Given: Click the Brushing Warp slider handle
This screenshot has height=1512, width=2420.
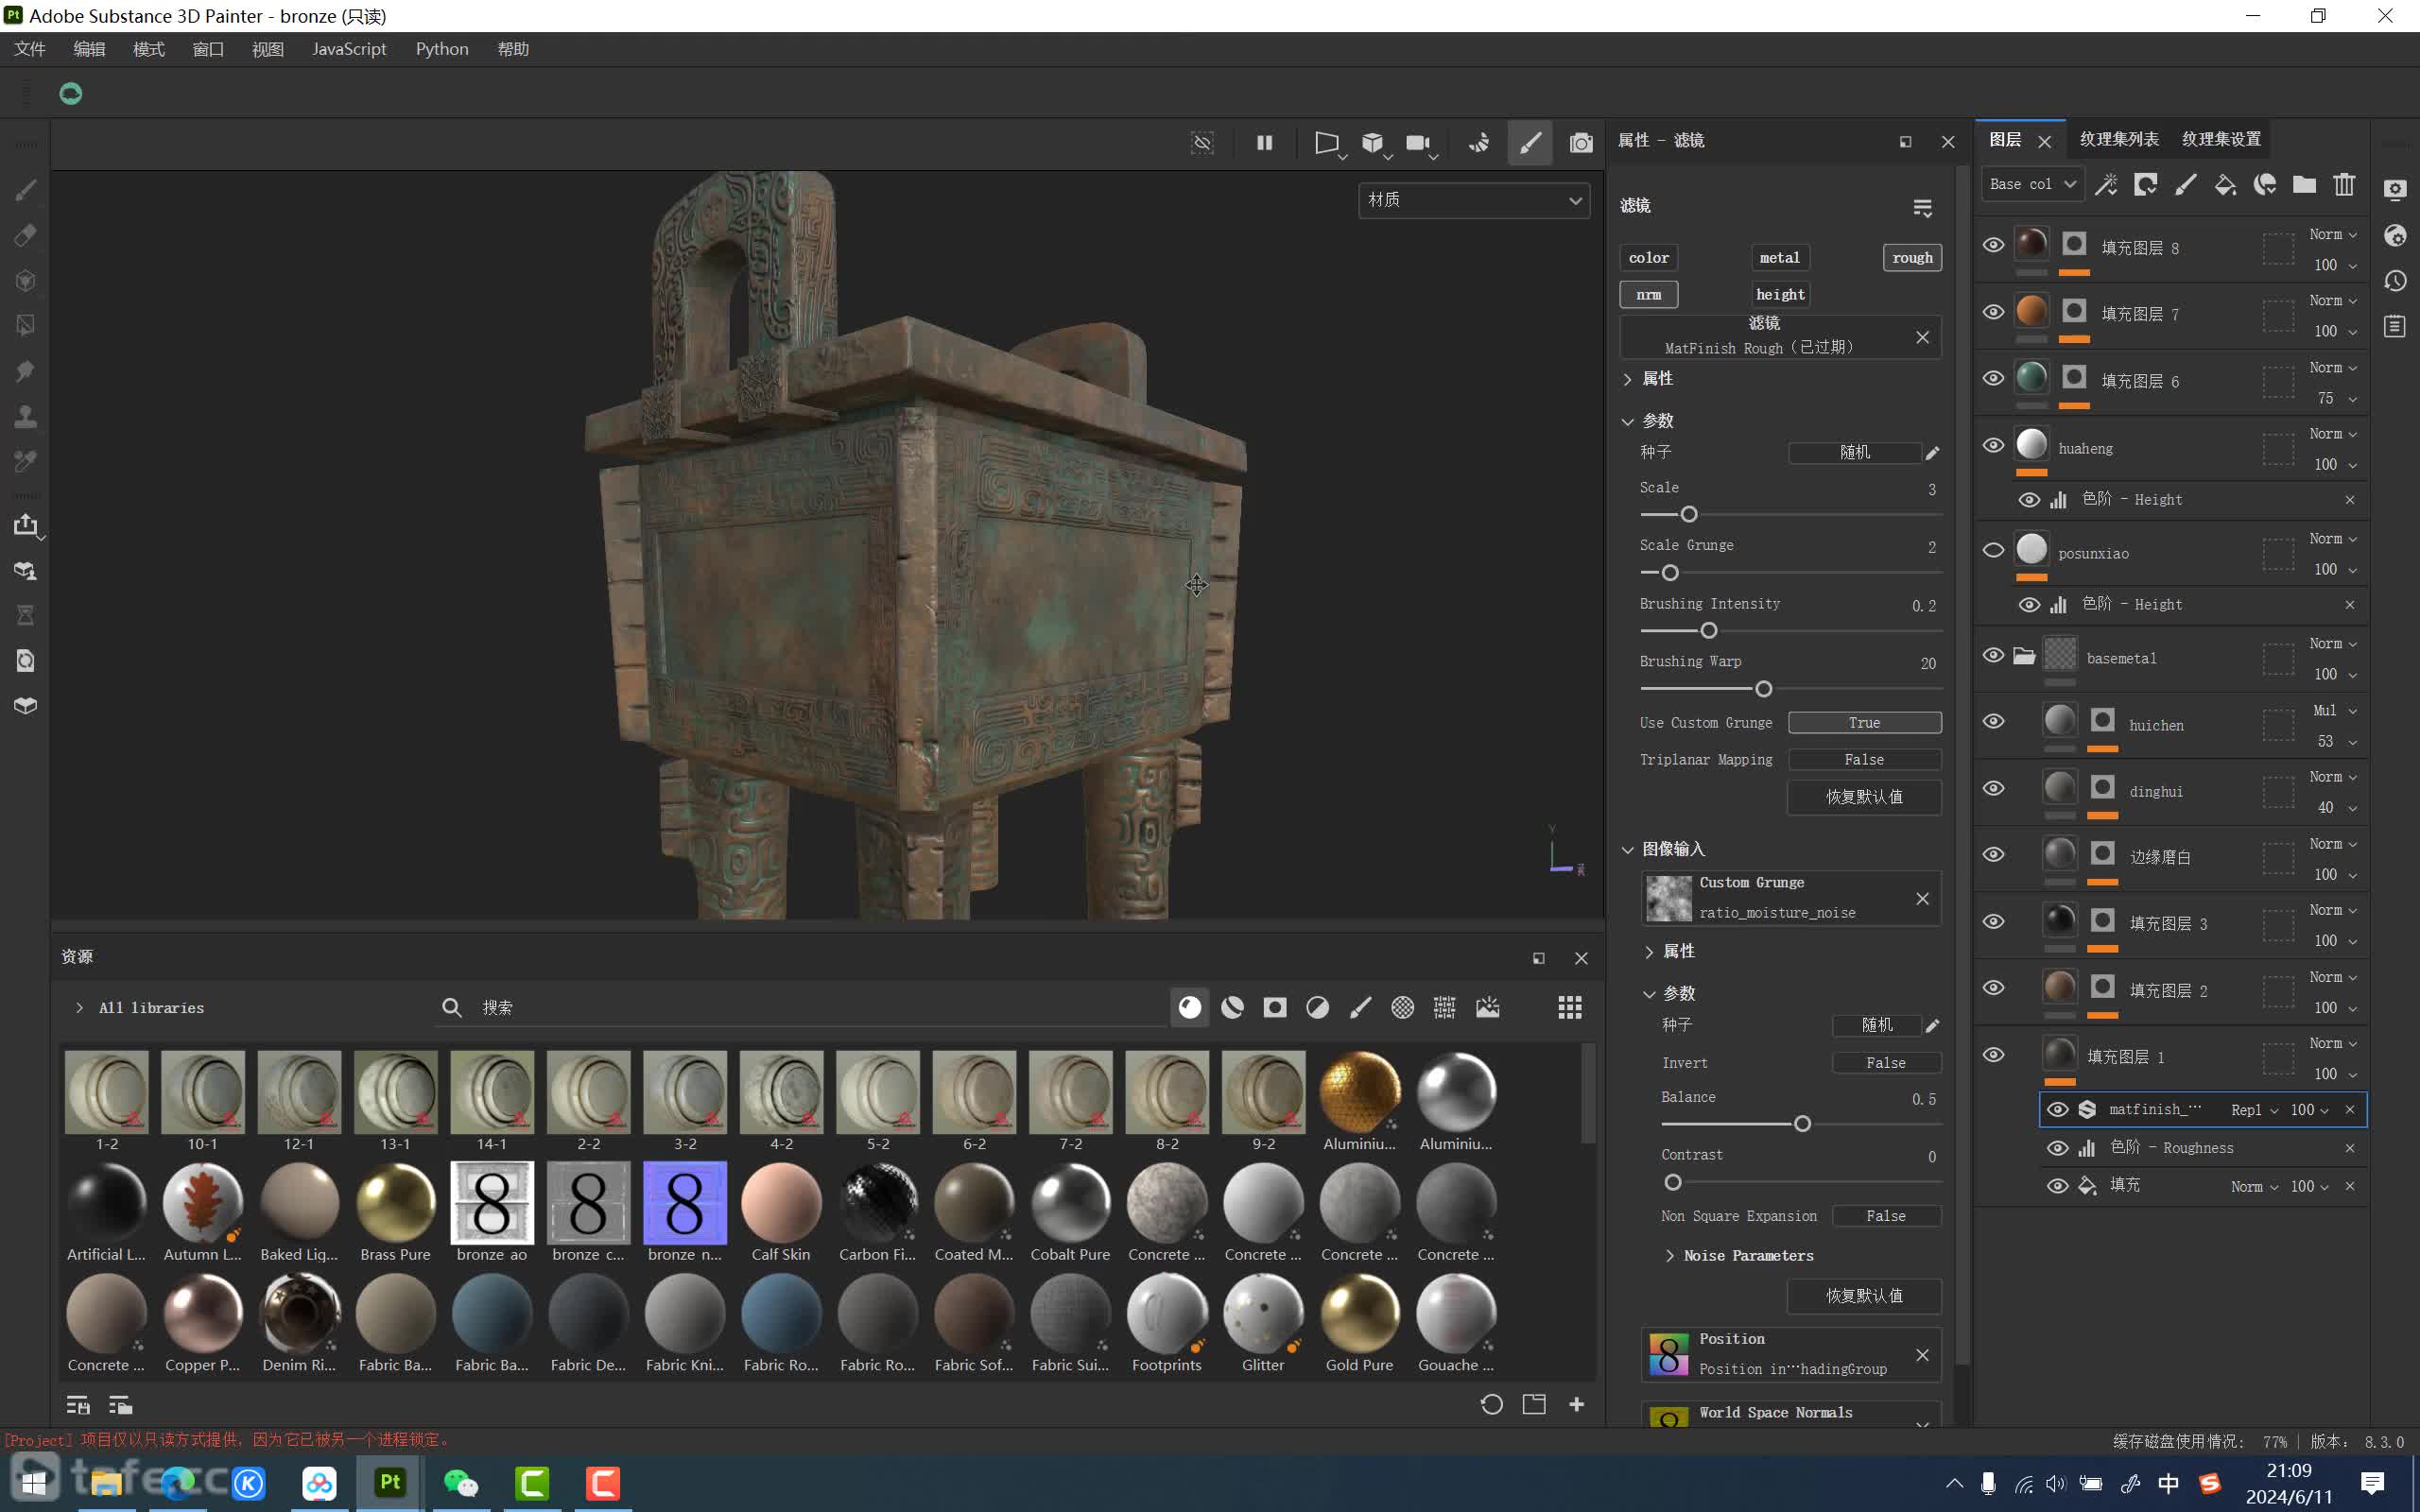Looking at the screenshot, I should 1763,689.
